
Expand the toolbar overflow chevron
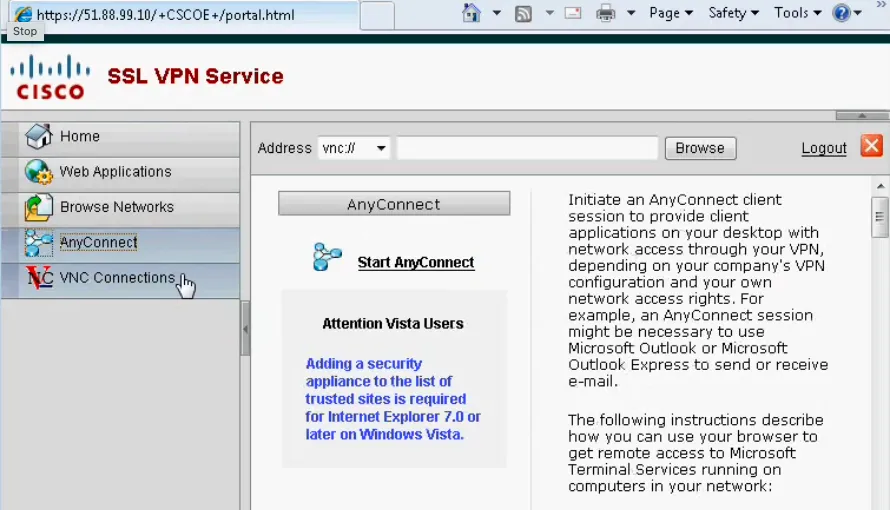click(x=881, y=4)
